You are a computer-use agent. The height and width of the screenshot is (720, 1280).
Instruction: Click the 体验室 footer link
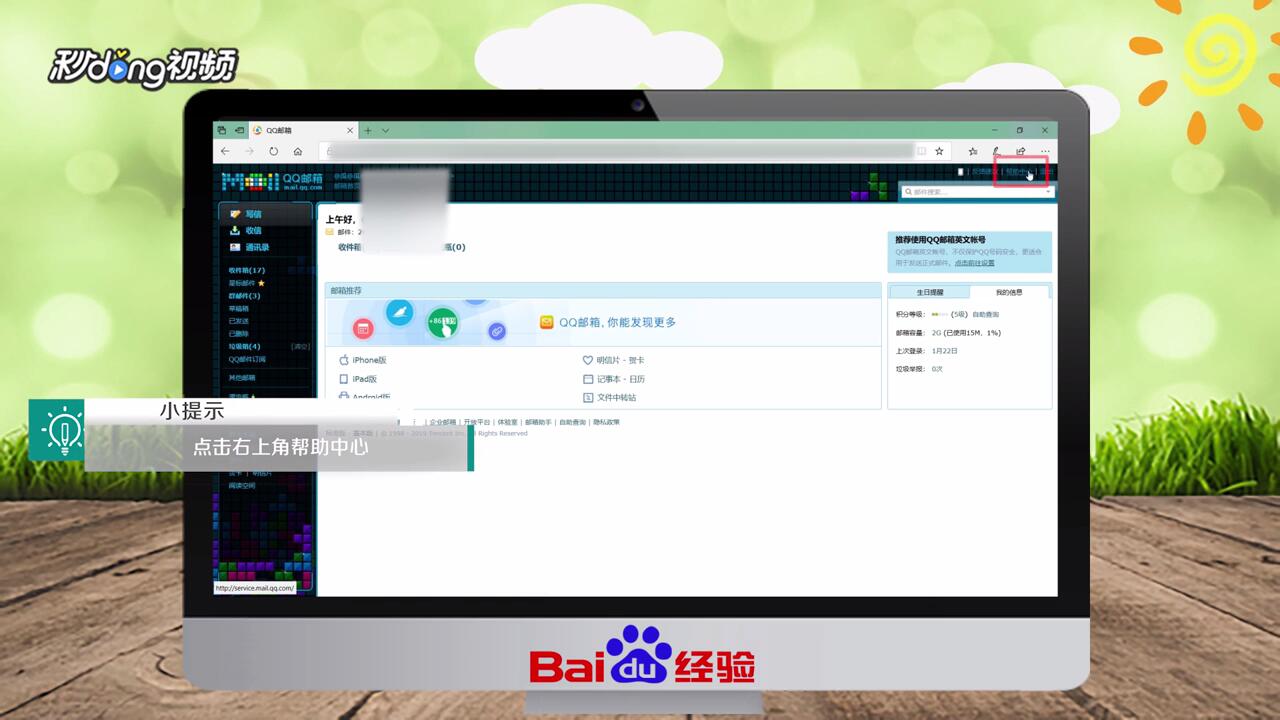tap(507, 422)
